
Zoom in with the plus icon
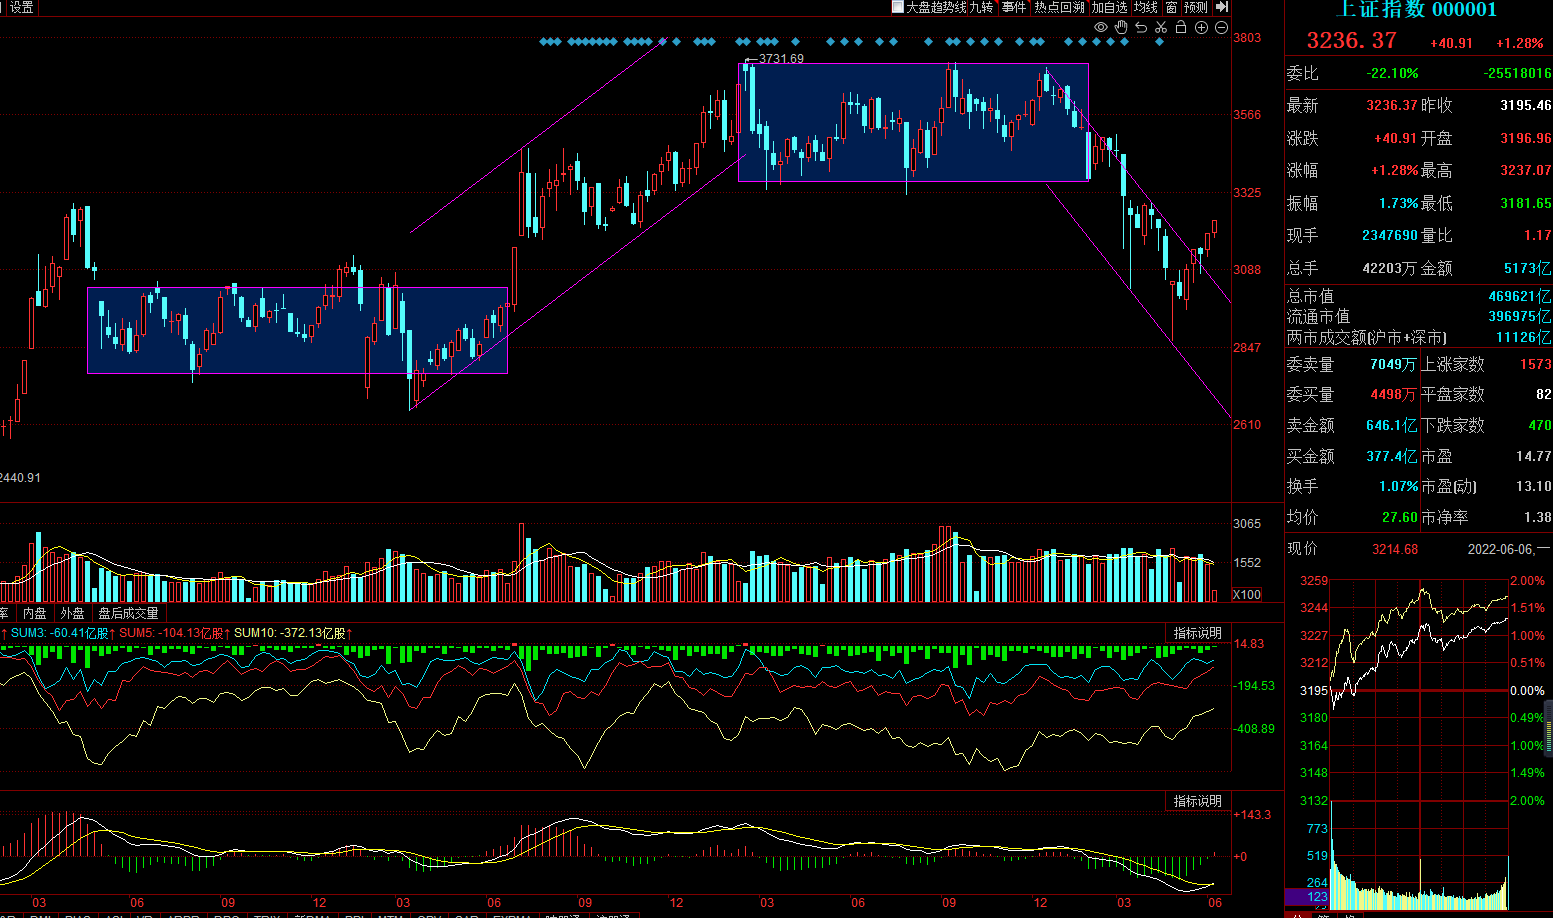1201,28
